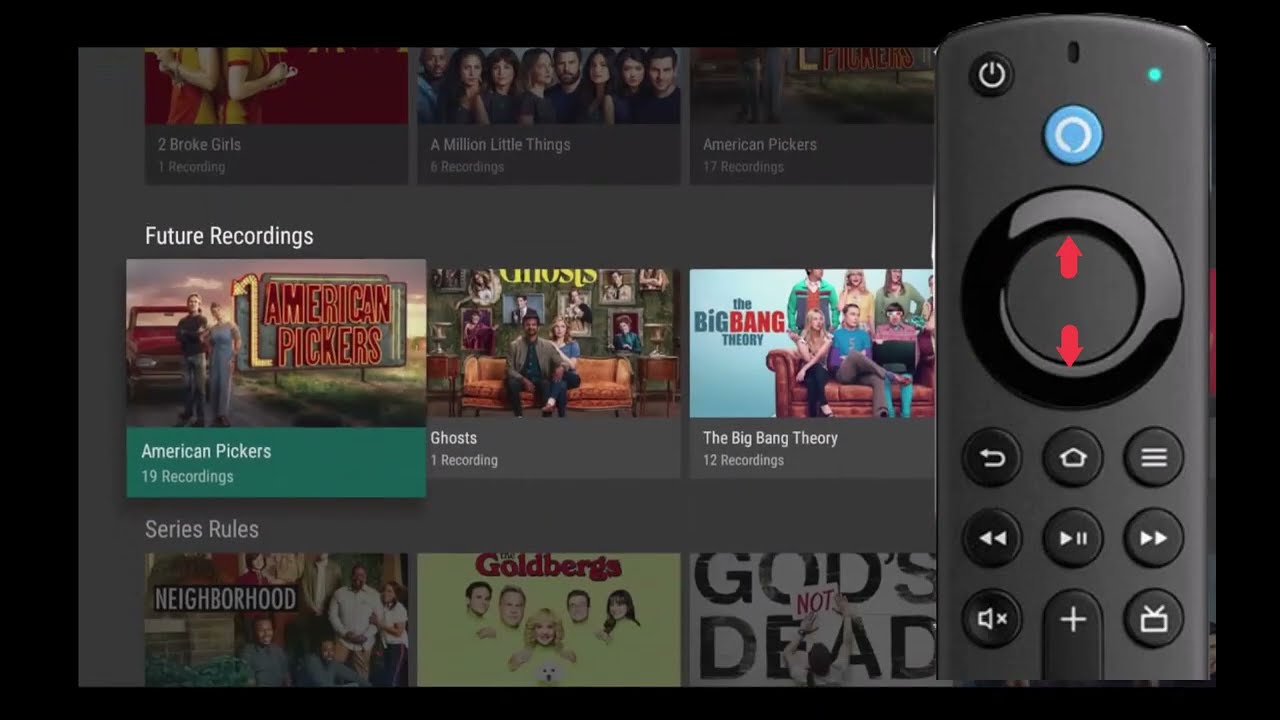The width and height of the screenshot is (1280, 720).
Task: Tap the play/pause button on remote
Action: (1073, 538)
